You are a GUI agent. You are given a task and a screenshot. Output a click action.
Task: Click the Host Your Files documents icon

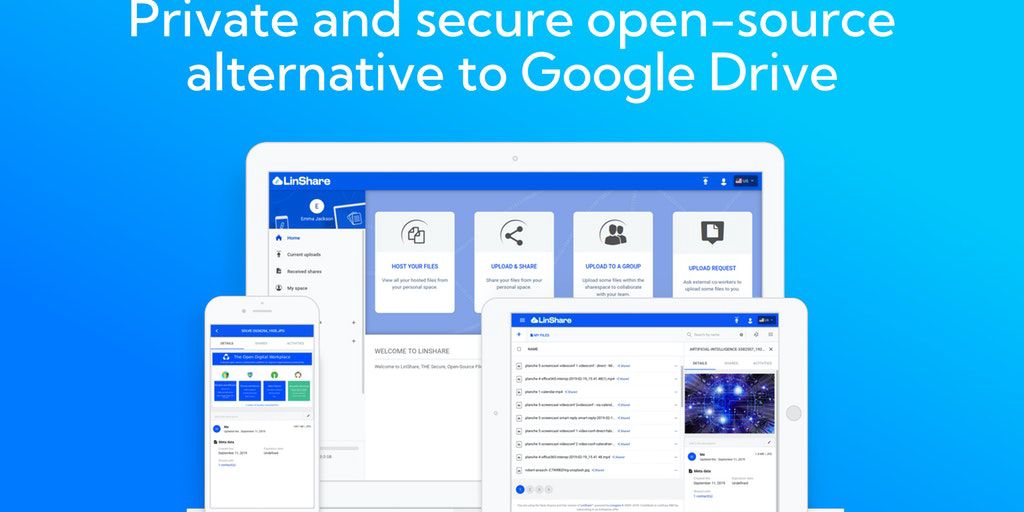click(414, 232)
